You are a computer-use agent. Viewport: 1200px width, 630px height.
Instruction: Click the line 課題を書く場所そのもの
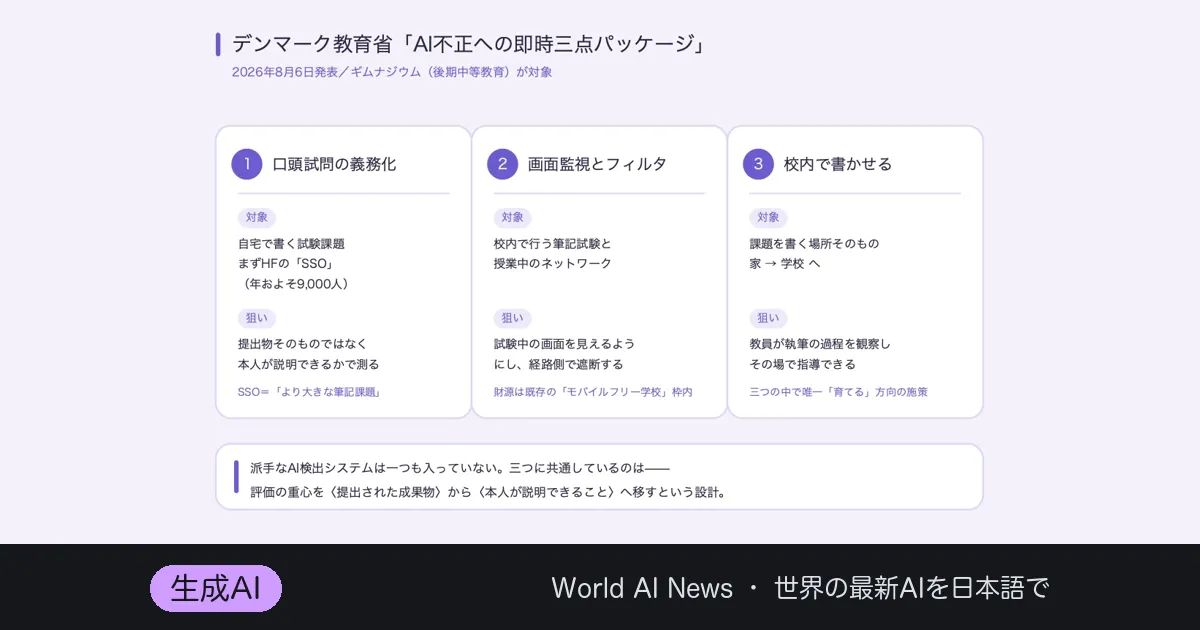[815, 243]
